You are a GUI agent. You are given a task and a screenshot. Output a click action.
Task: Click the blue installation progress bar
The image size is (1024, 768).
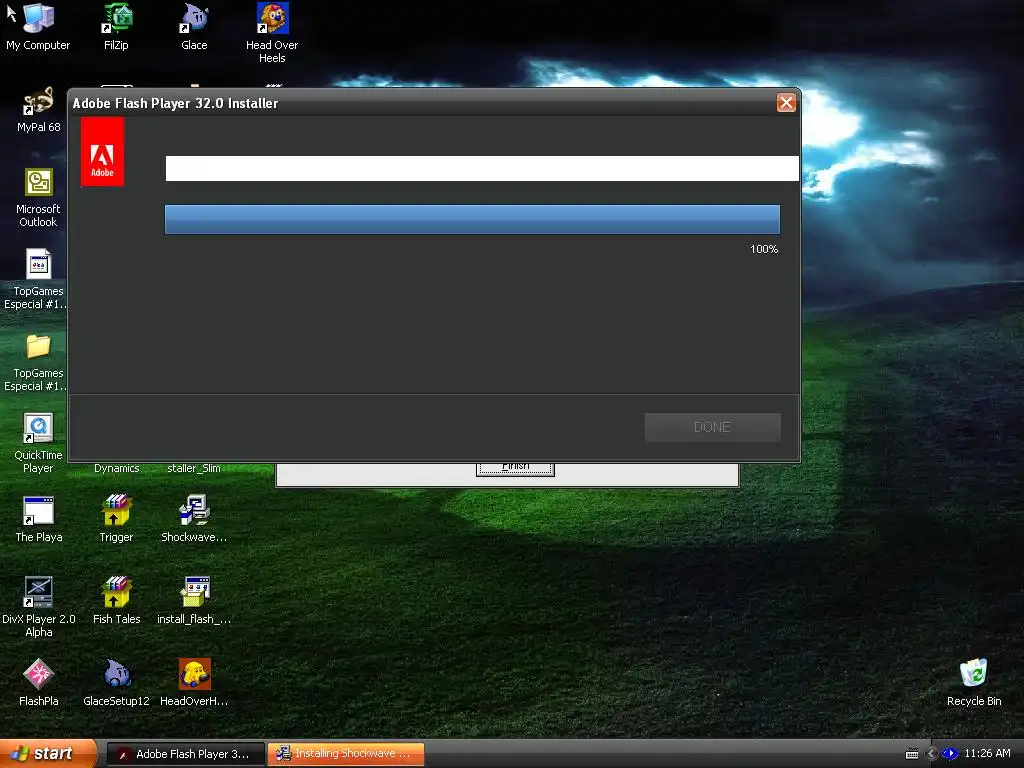click(472, 219)
